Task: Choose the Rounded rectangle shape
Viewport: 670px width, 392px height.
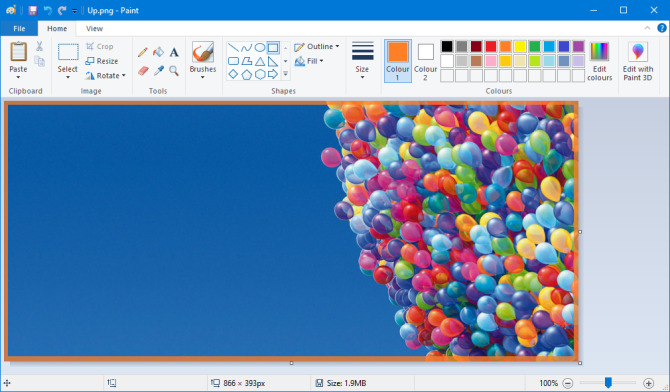Action: click(x=233, y=61)
